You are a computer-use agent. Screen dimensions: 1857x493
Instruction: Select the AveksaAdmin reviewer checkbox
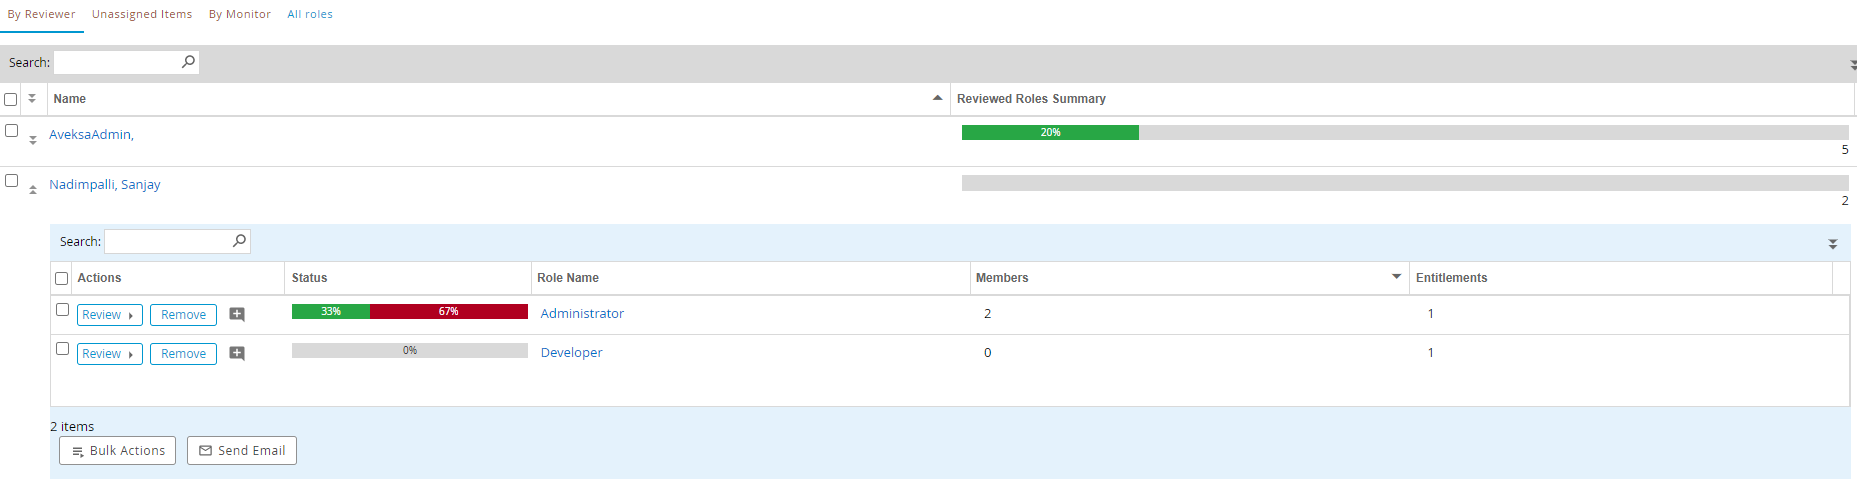coord(12,131)
